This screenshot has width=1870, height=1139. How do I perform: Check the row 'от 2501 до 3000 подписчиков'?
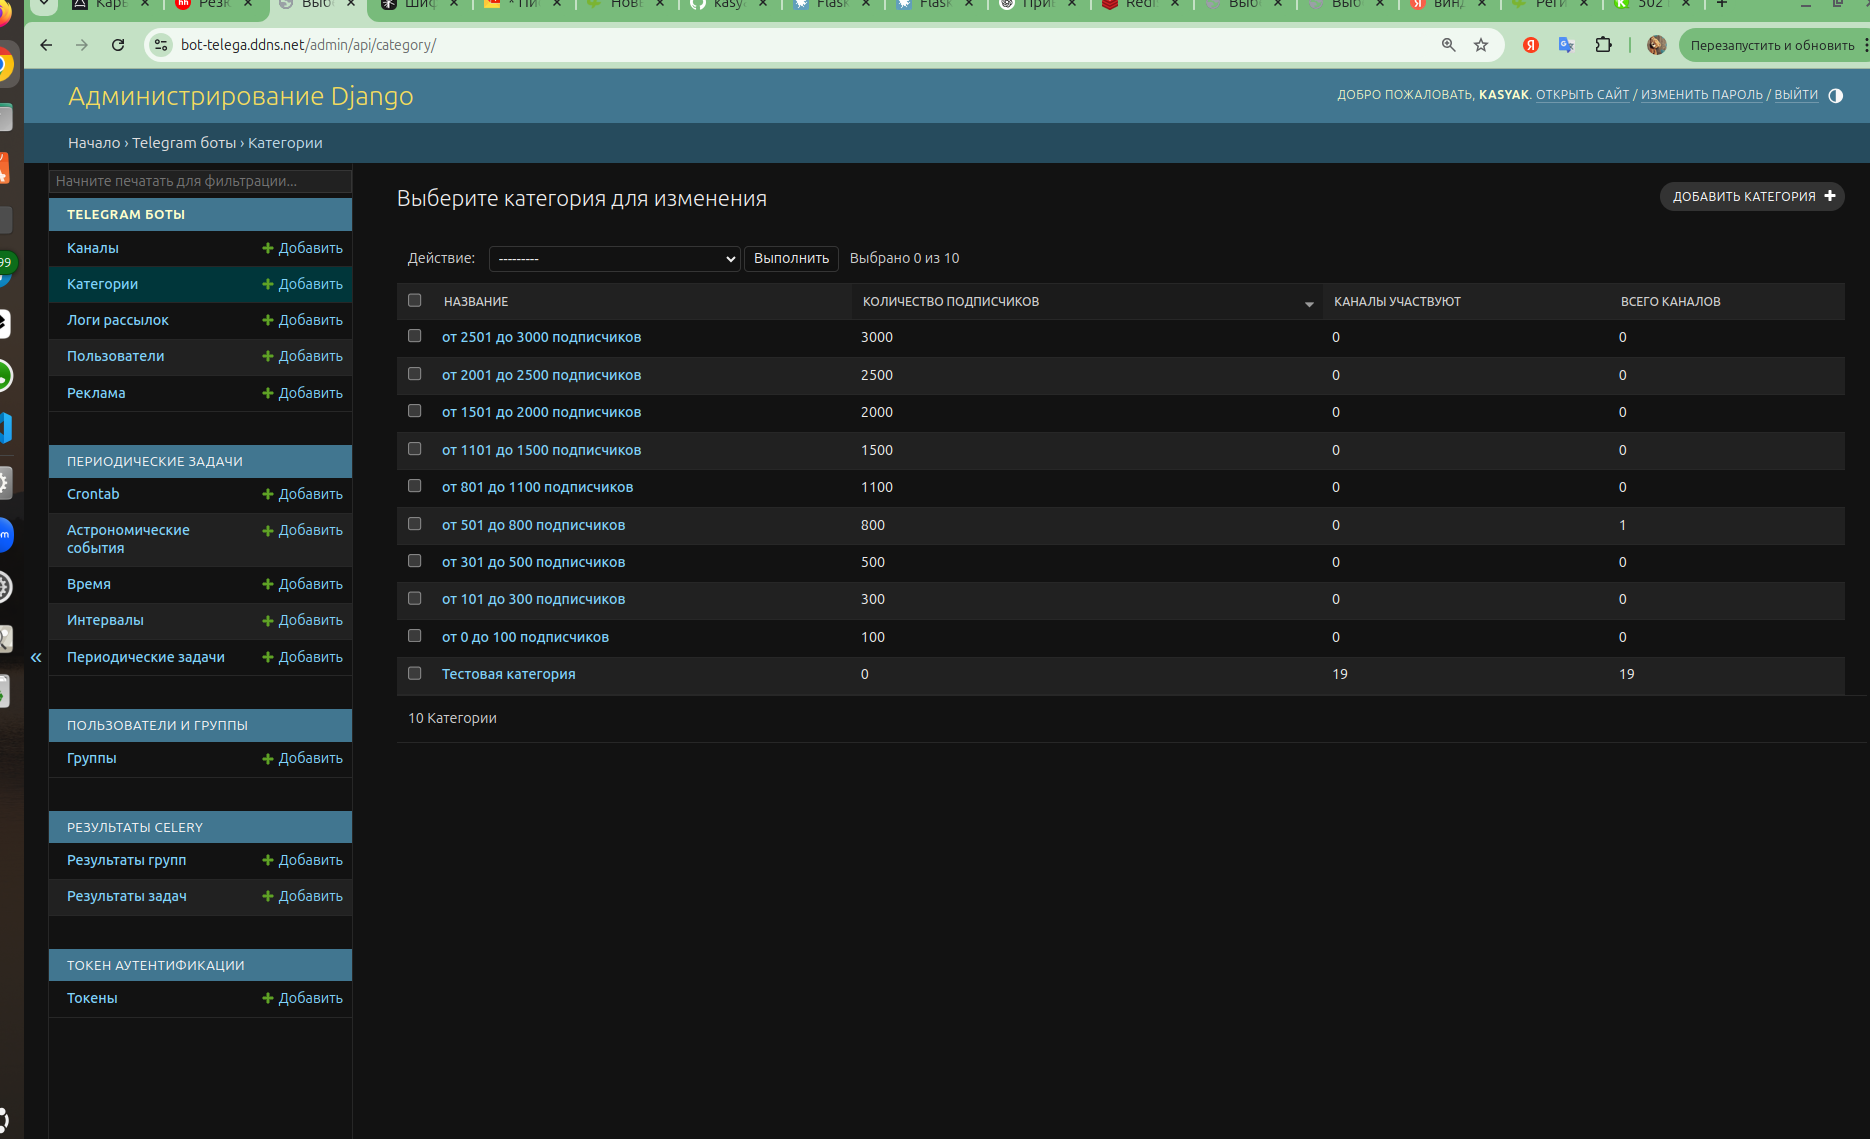[415, 336]
